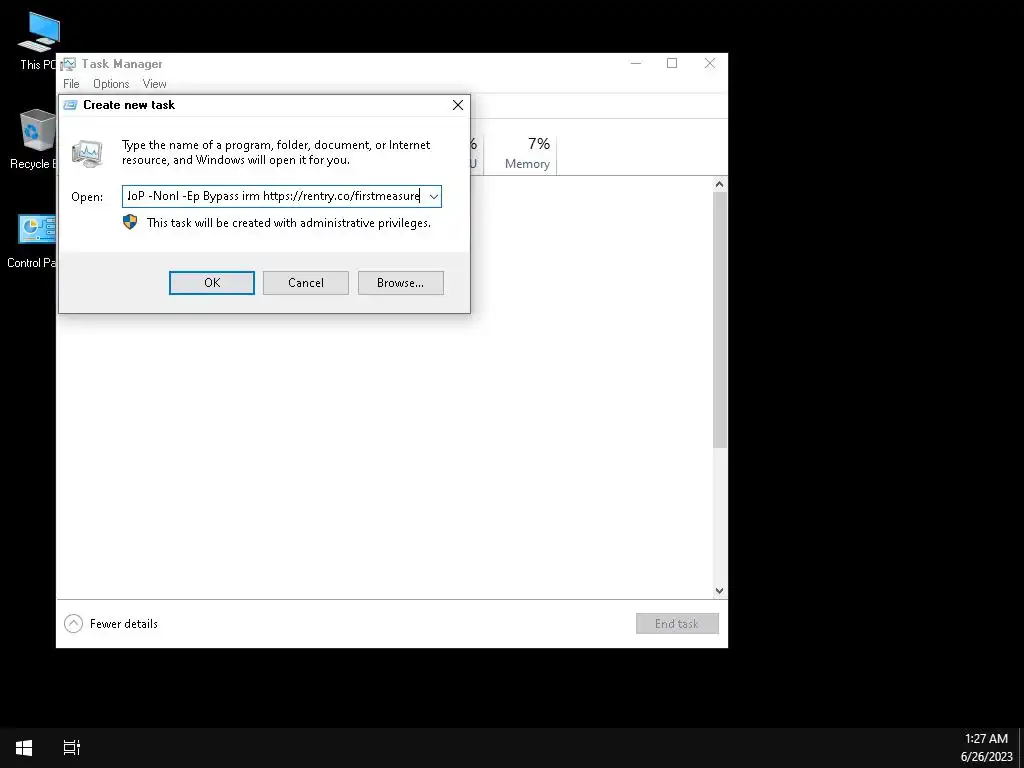Screen dimensions: 1024x768
Task: Open the Browse... file picker
Action: 400,283
